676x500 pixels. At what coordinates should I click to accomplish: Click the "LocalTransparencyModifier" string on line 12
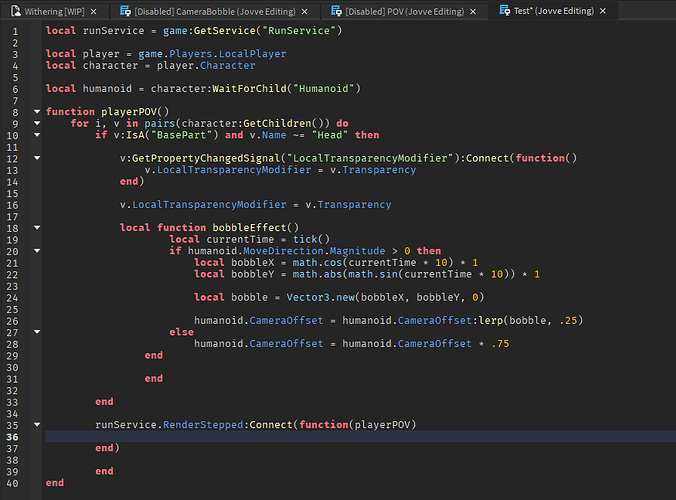click(370, 158)
